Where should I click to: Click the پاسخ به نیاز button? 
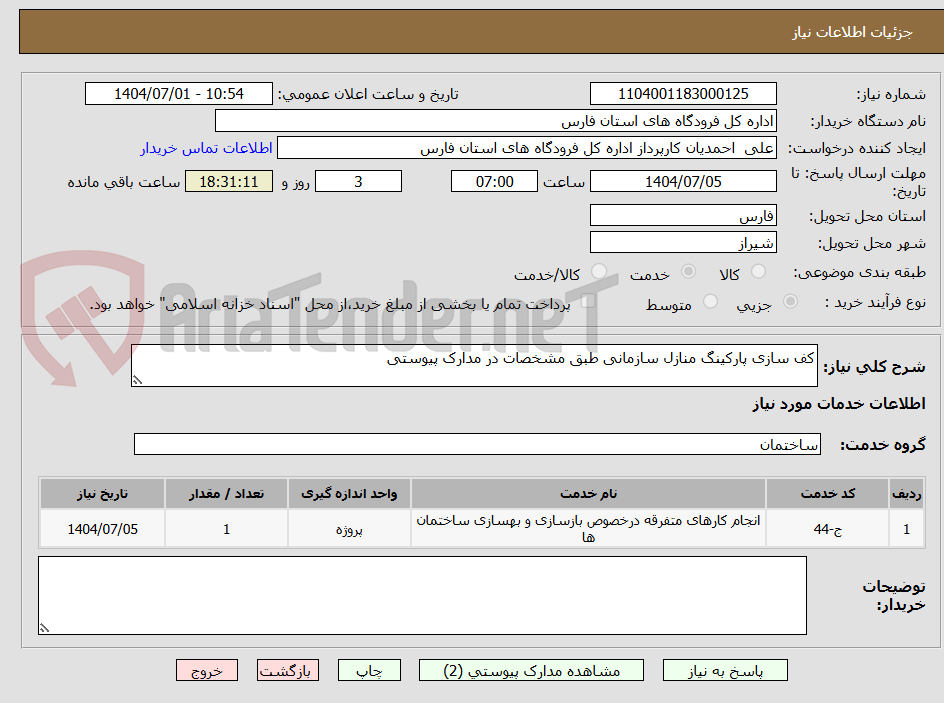pos(725,670)
